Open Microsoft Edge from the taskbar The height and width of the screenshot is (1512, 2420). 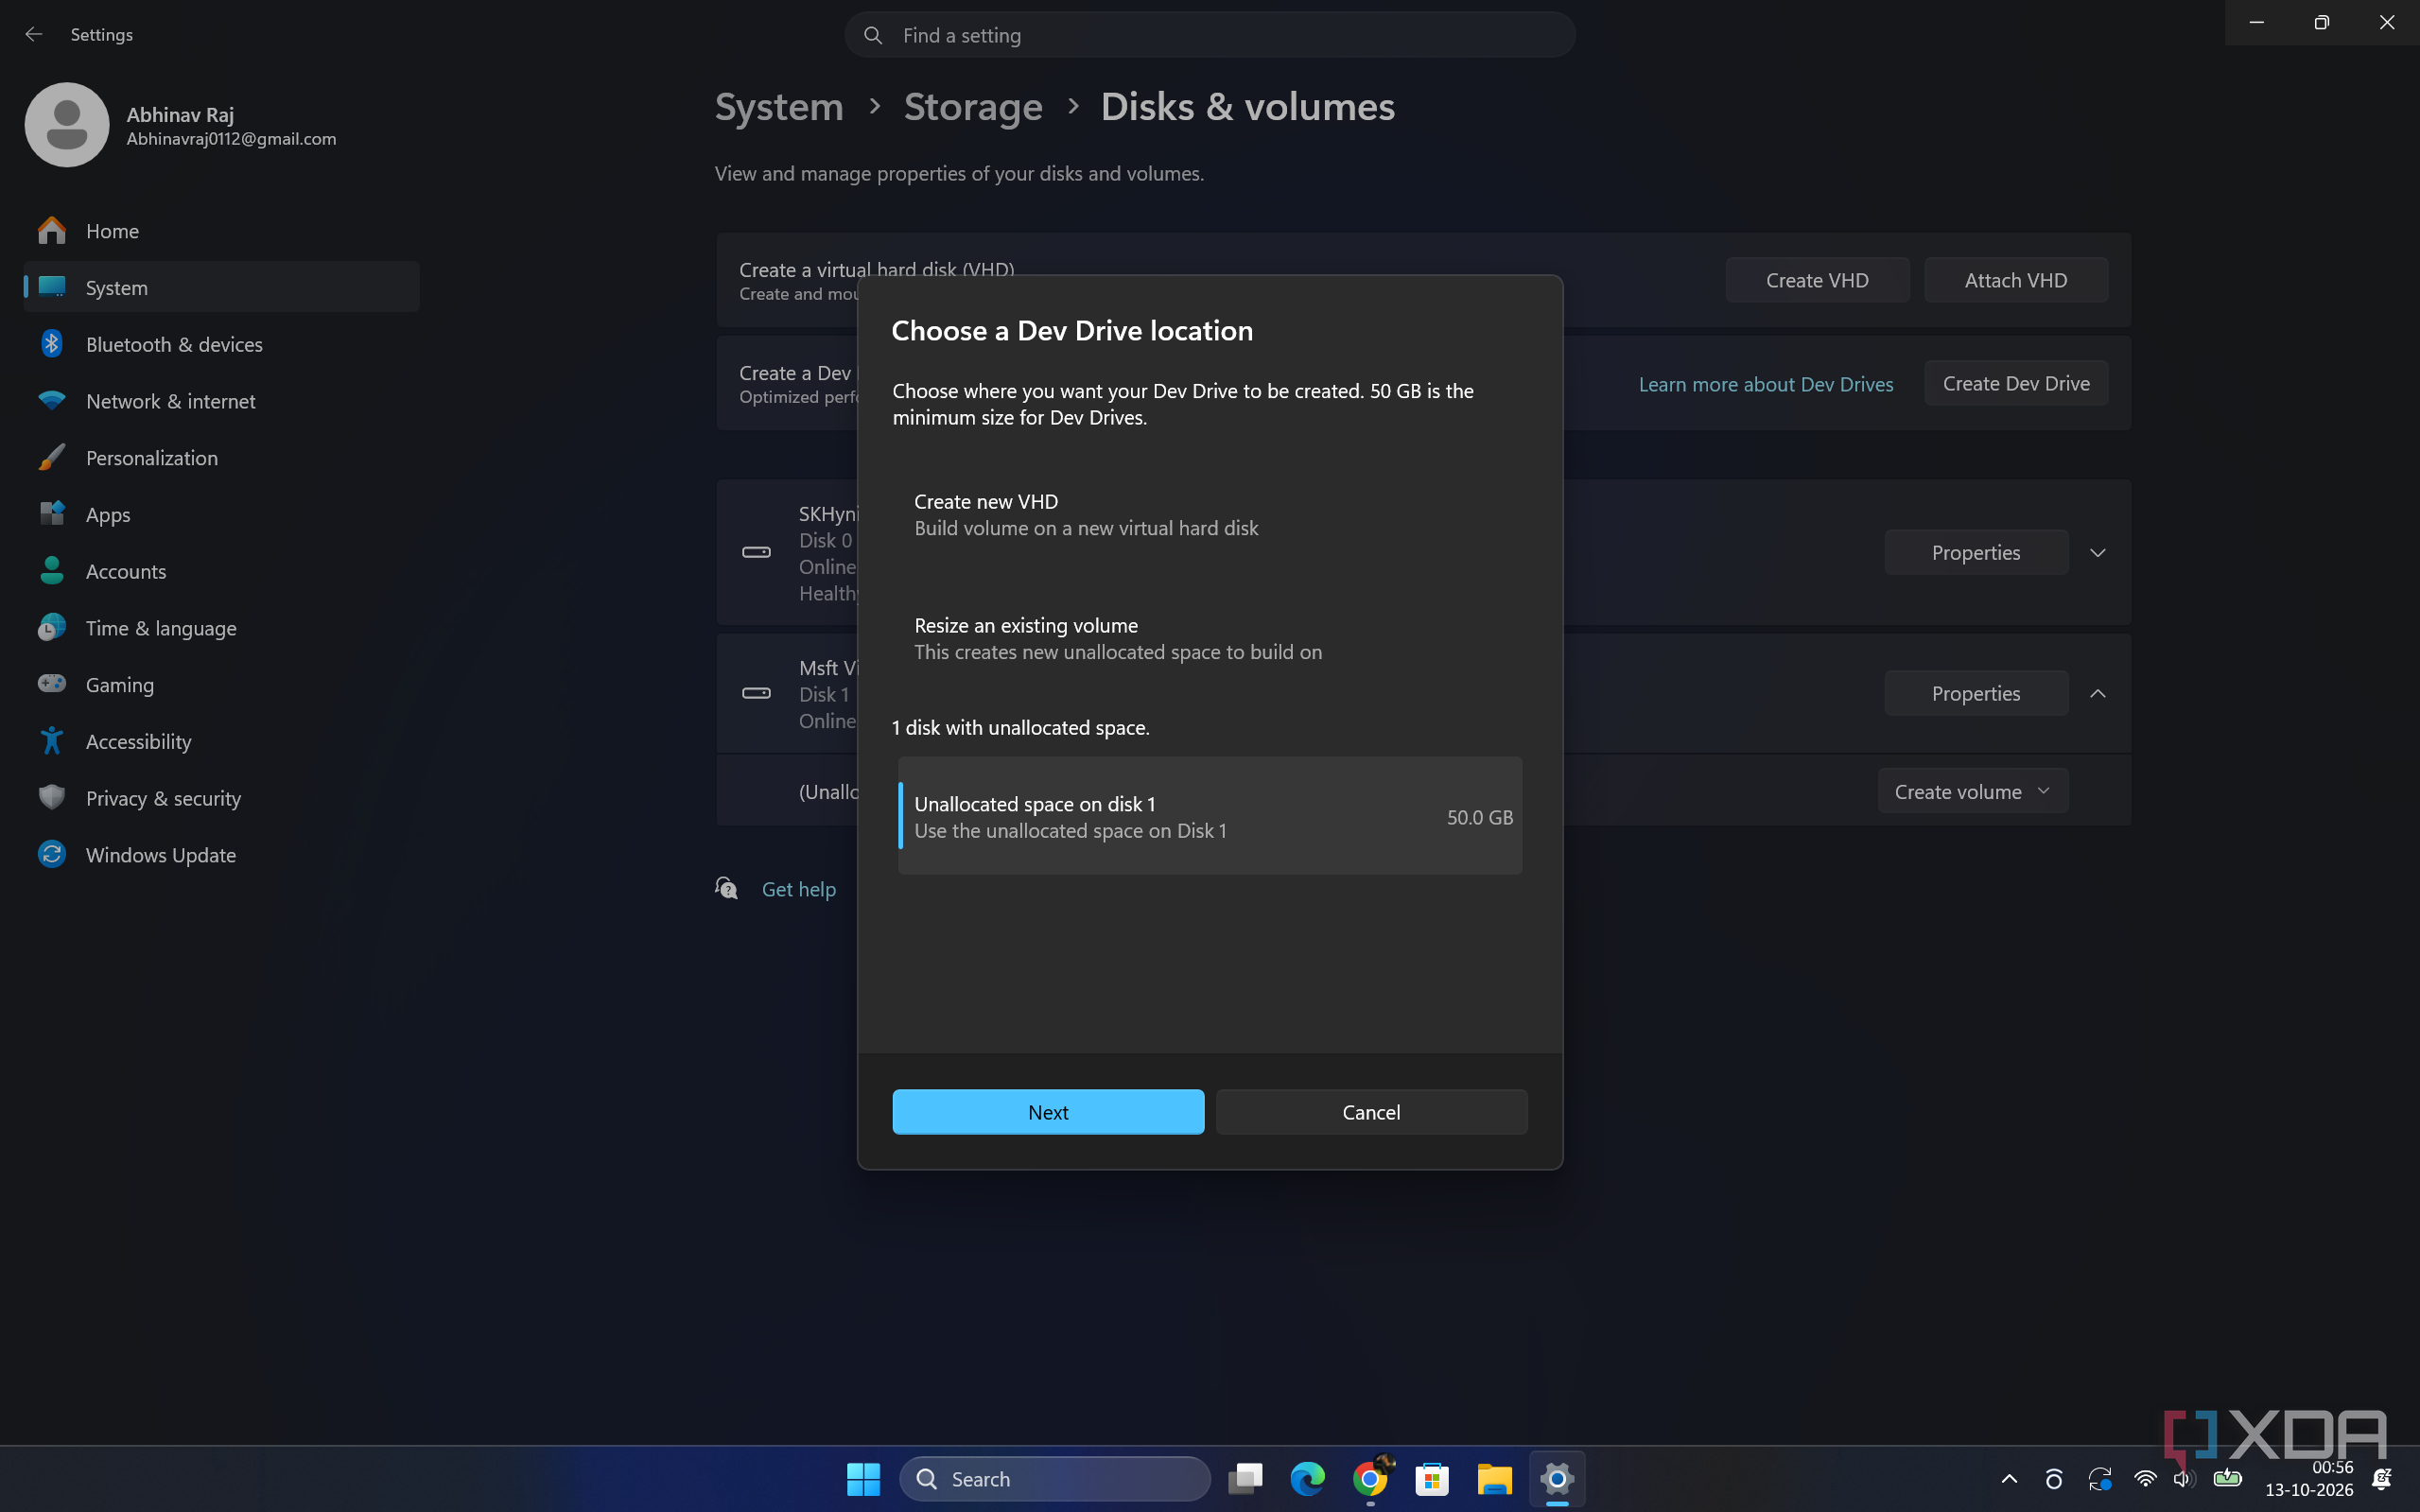coord(1307,1479)
